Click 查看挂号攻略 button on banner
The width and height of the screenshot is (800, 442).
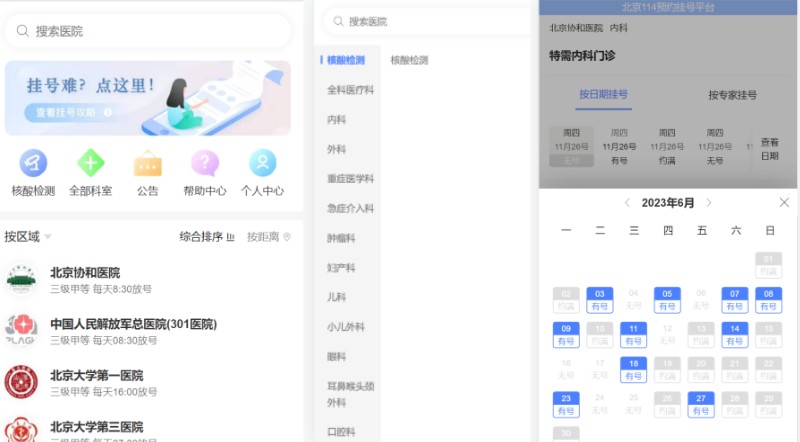pos(70,112)
